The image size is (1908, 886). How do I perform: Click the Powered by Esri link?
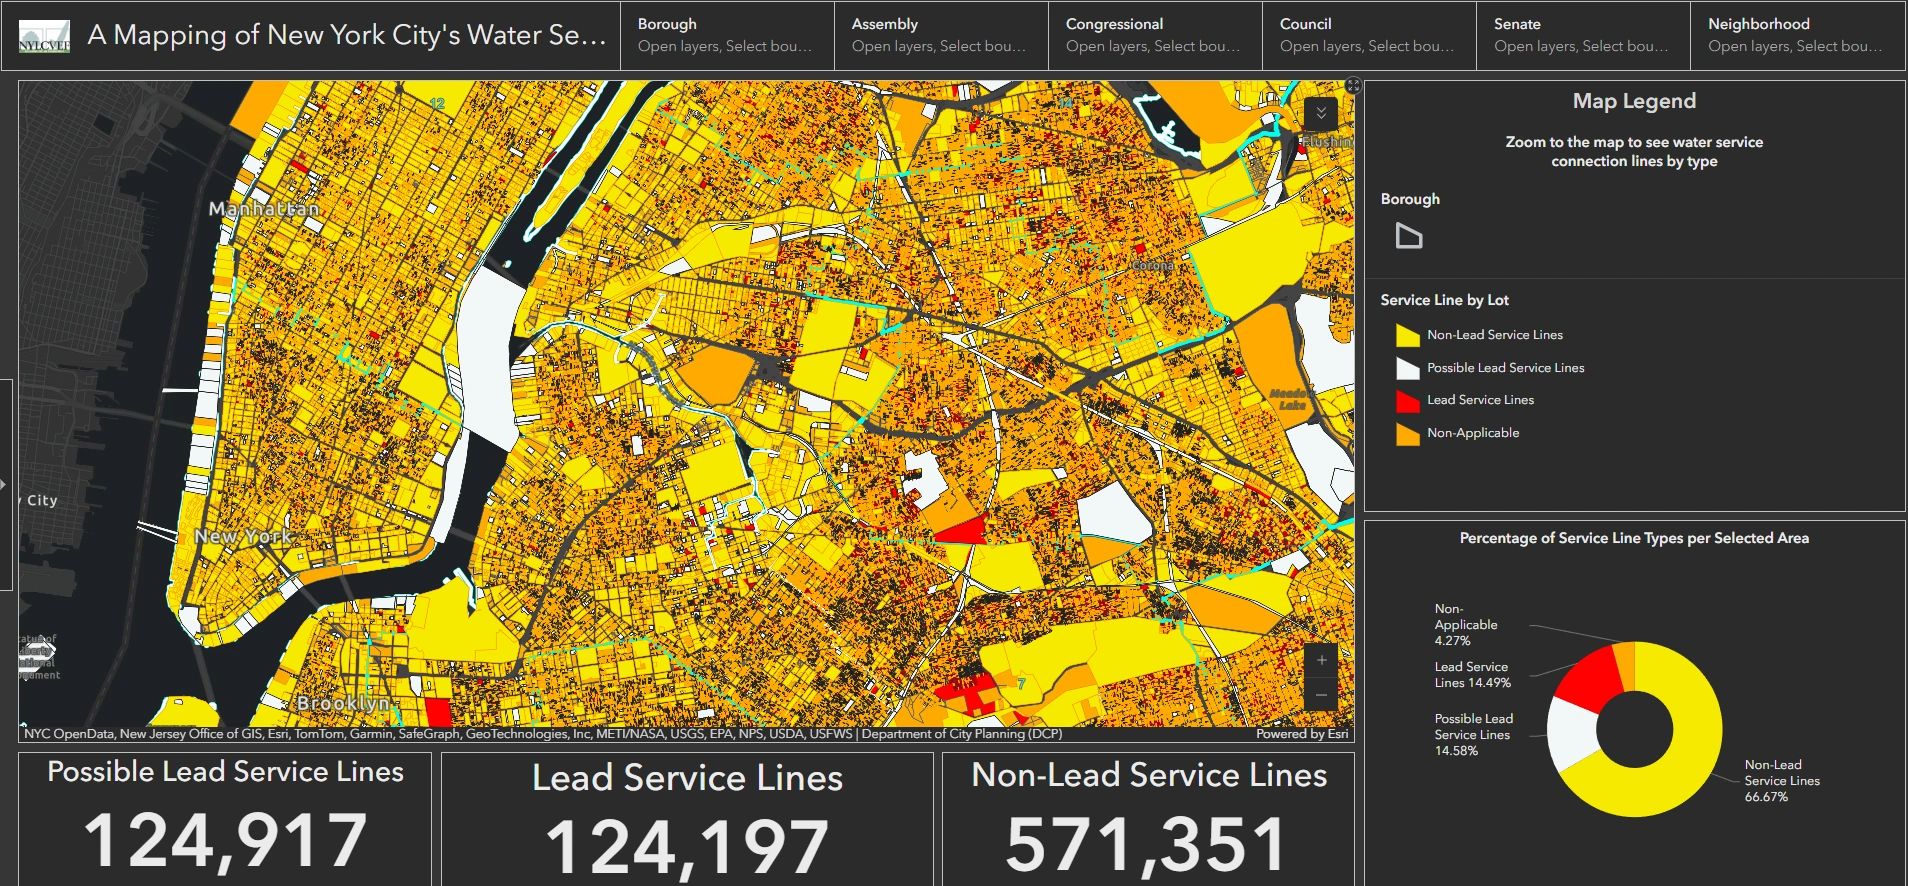coord(1301,734)
